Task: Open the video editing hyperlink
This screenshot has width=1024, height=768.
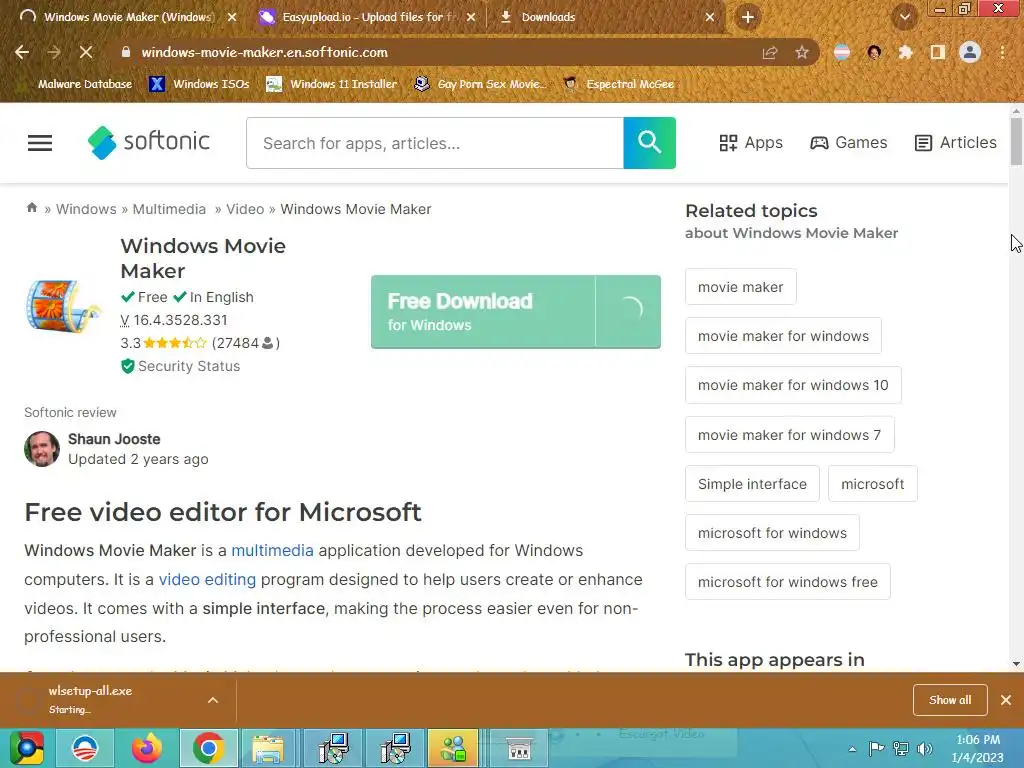Action: click(207, 579)
